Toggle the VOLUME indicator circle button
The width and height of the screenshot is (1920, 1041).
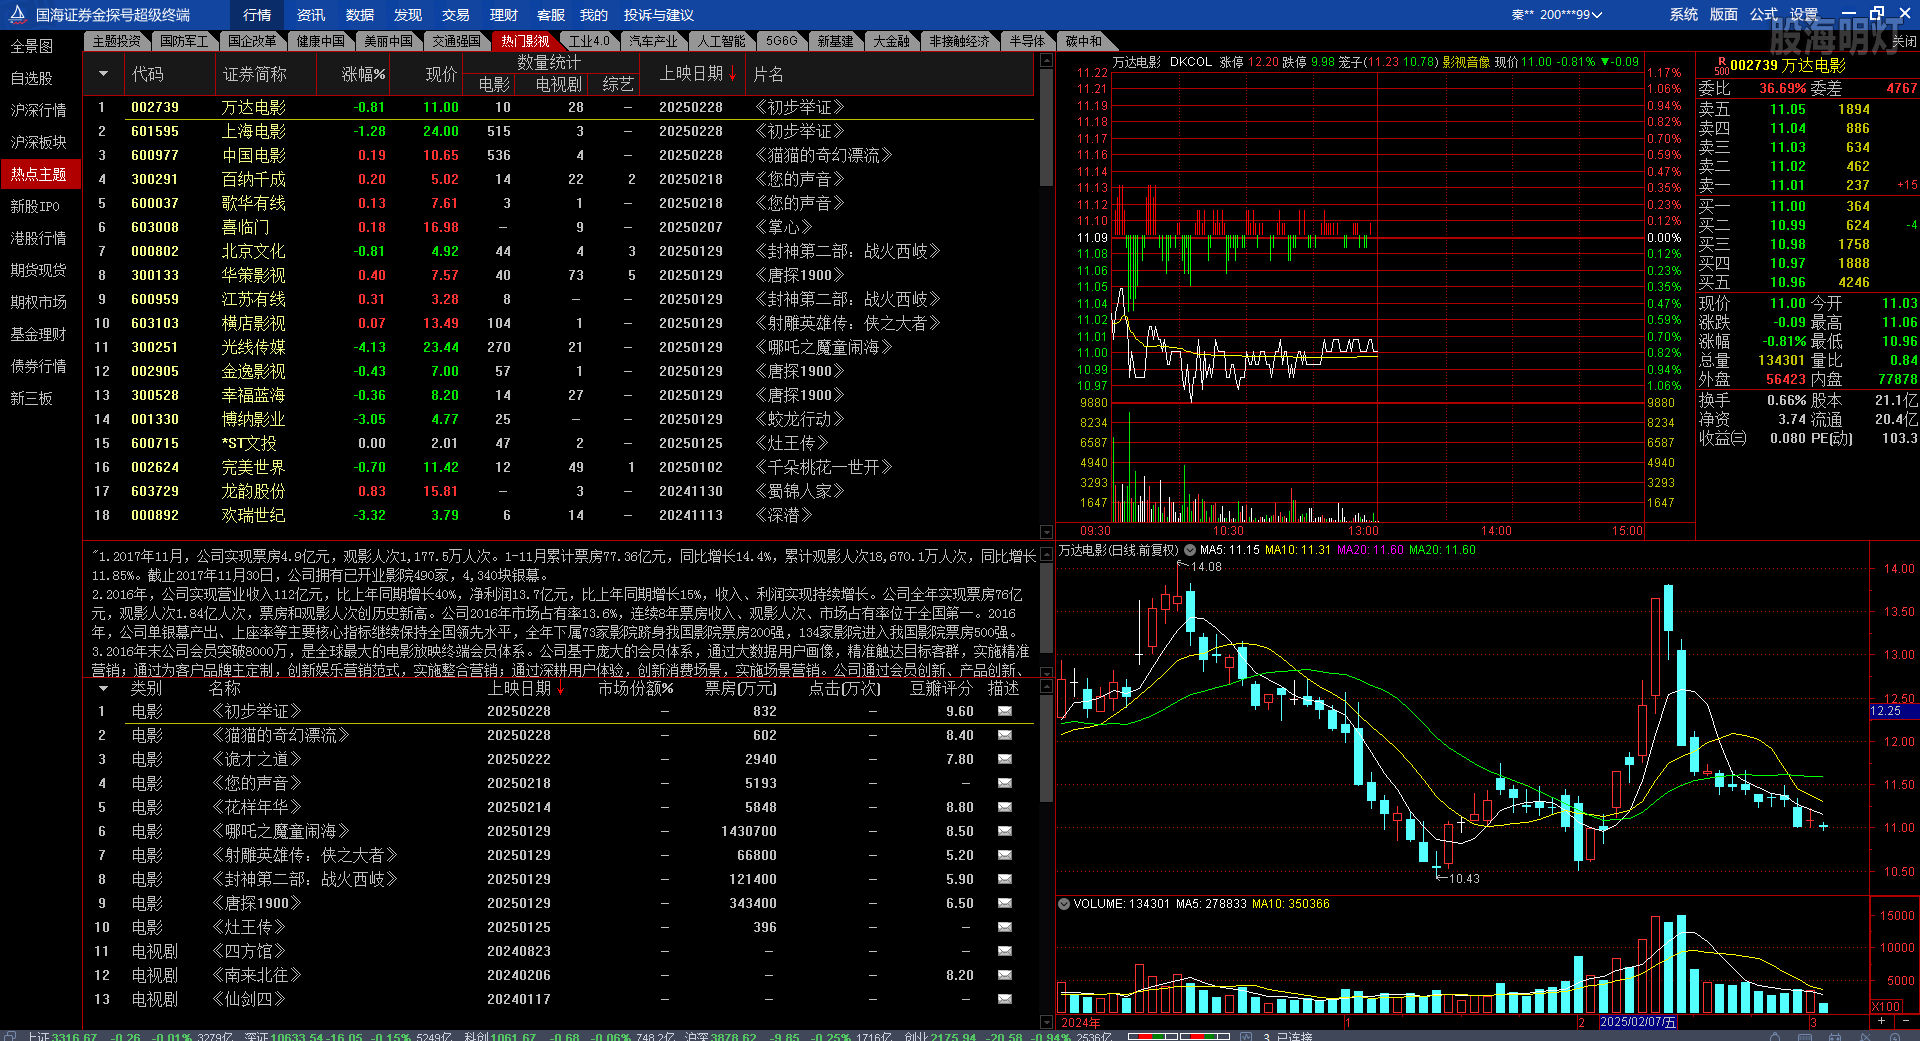click(1063, 904)
